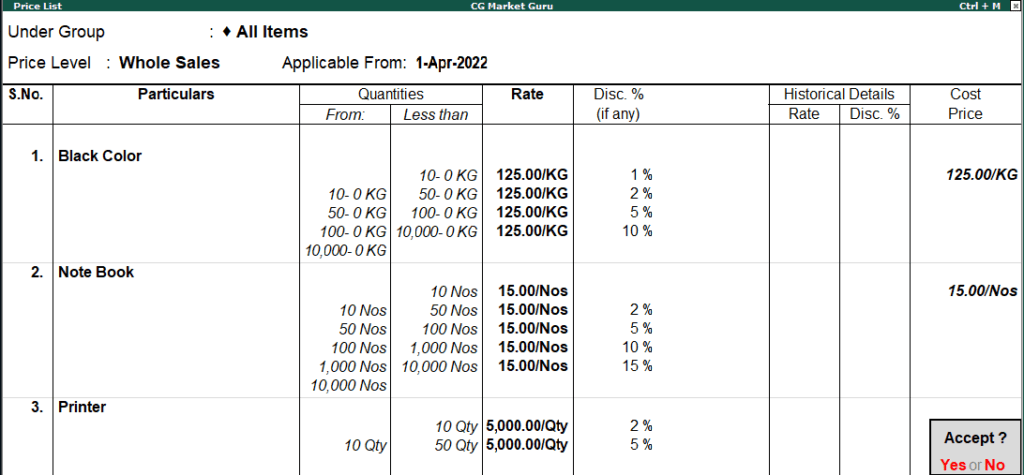Select the Note Book stock item
This screenshot has height=475, width=1024.
coord(96,272)
